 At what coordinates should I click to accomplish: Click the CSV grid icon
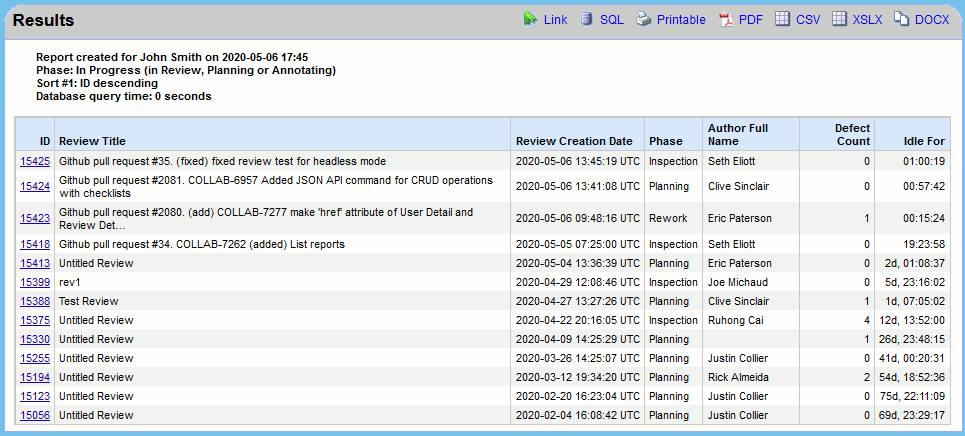(x=783, y=19)
